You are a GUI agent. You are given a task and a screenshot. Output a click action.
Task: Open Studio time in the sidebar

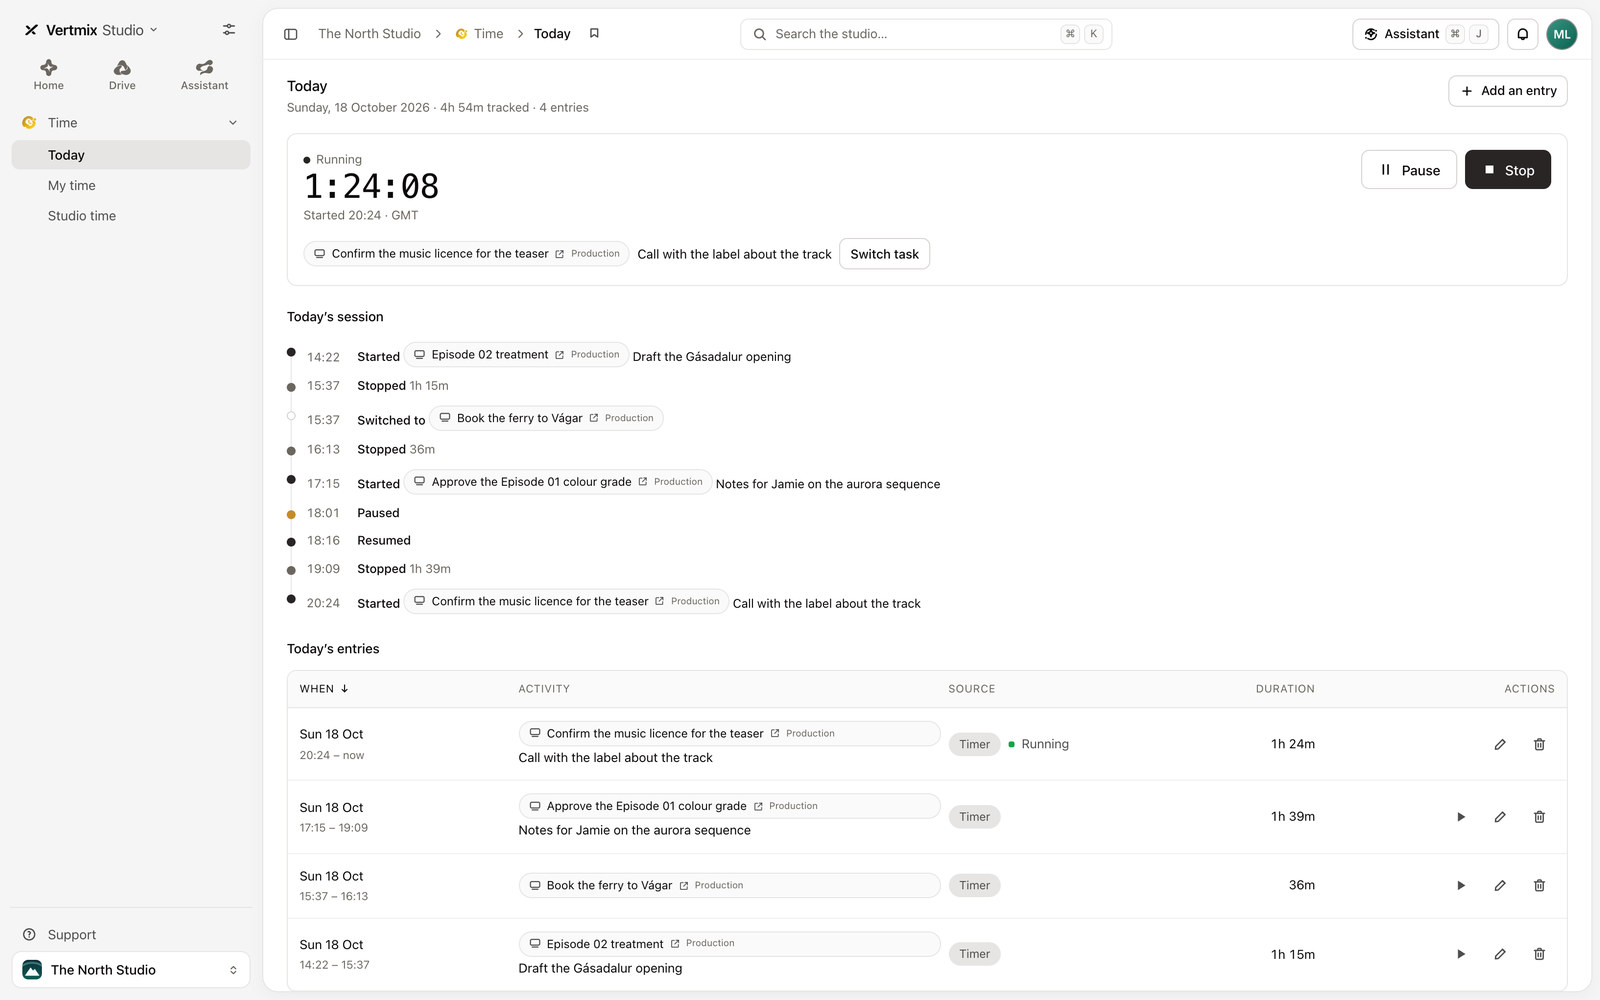pos(131,216)
